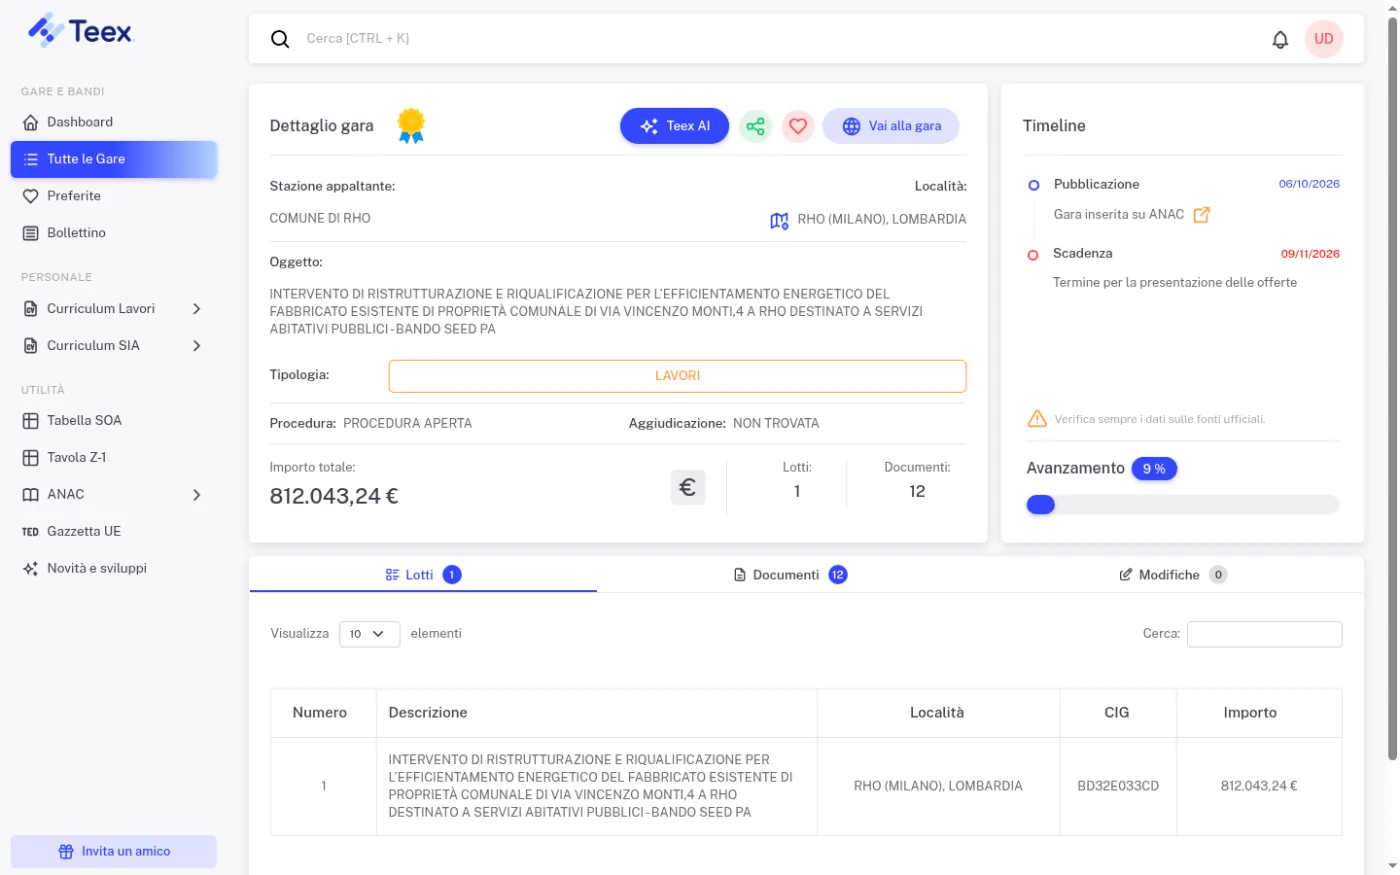
Task: Click table cell 812.043,24 € importo
Action: [x=1259, y=786]
